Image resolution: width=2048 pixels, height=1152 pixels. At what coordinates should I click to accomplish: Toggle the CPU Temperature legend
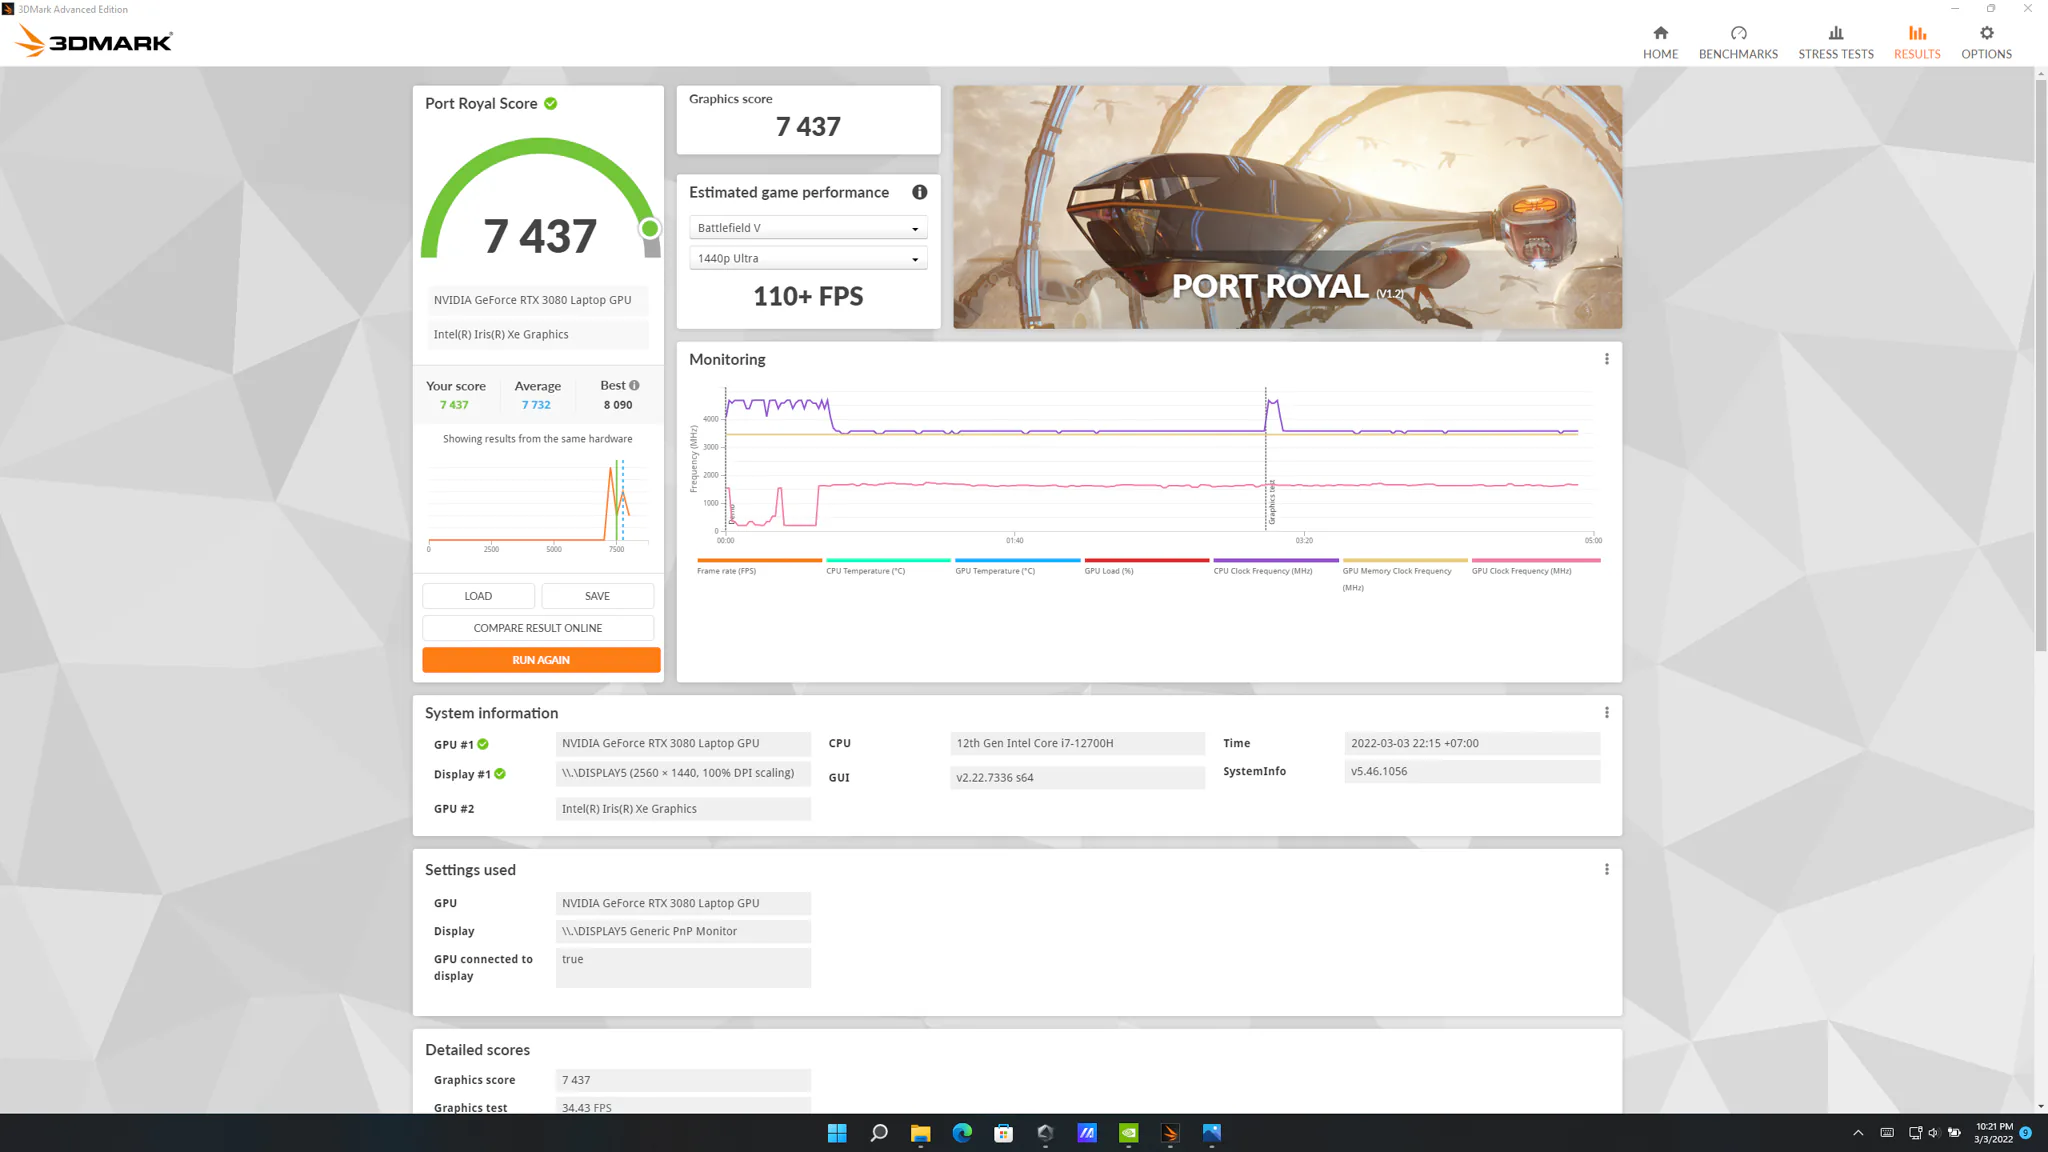click(x=888, y=566)
